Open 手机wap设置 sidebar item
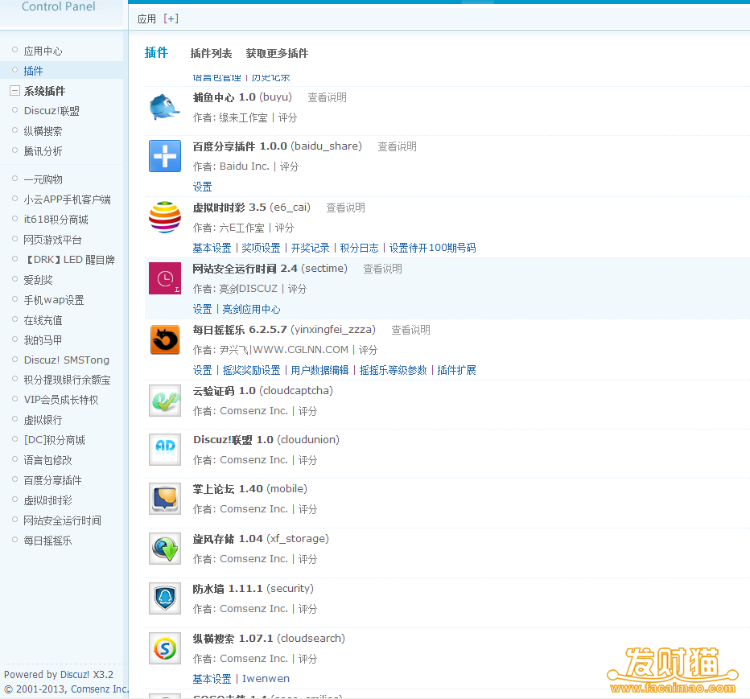 (x=54, y=300)
